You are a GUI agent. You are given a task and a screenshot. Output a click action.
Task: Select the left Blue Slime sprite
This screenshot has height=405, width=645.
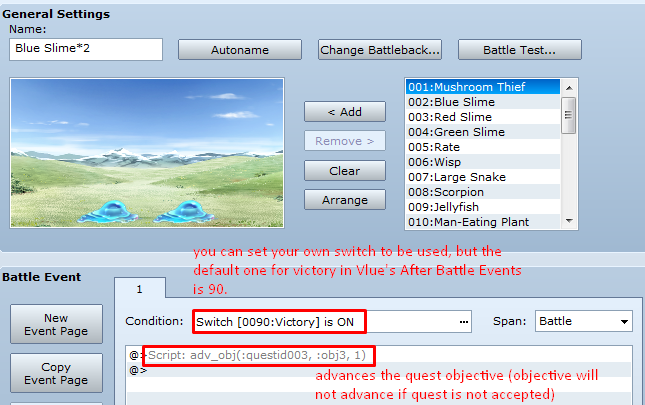(109, 211)
